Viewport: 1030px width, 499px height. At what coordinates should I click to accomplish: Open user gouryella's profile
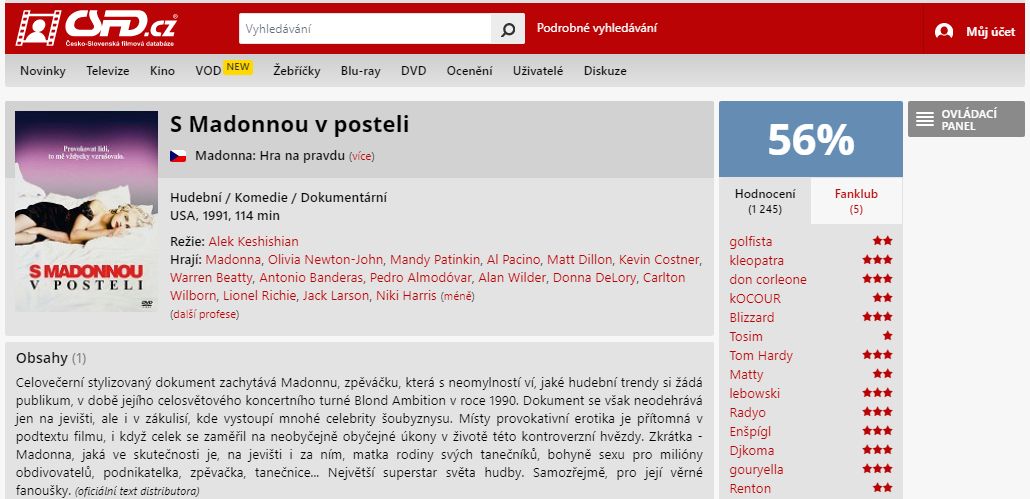point(756,470)
